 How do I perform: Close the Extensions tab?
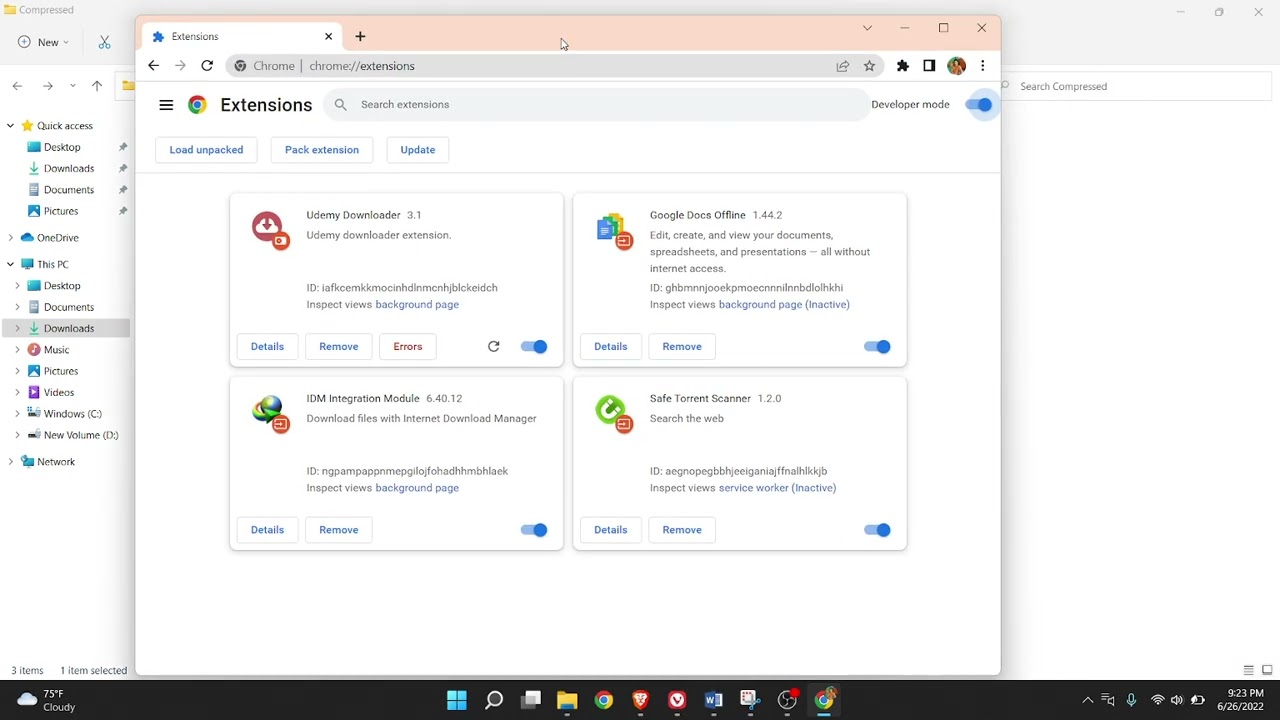pos(328,37)
